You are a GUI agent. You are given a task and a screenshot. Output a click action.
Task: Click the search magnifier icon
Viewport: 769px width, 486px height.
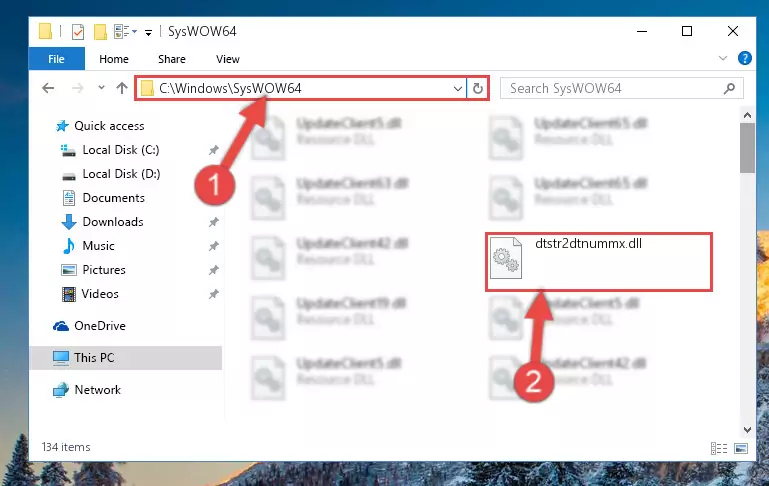click(x=729, y=88)
